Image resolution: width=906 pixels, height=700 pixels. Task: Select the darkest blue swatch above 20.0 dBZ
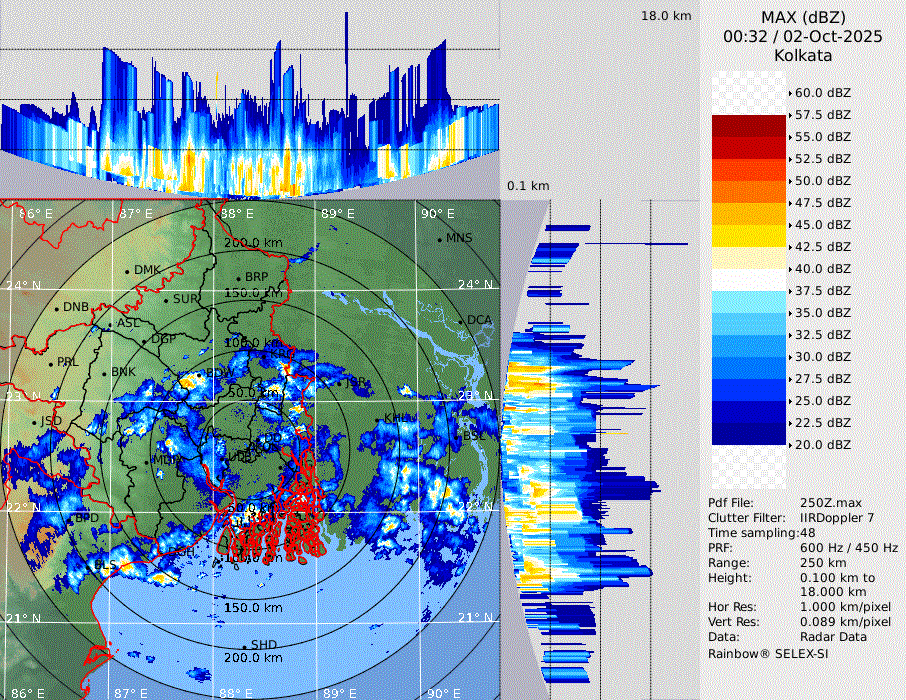(748, 433)
